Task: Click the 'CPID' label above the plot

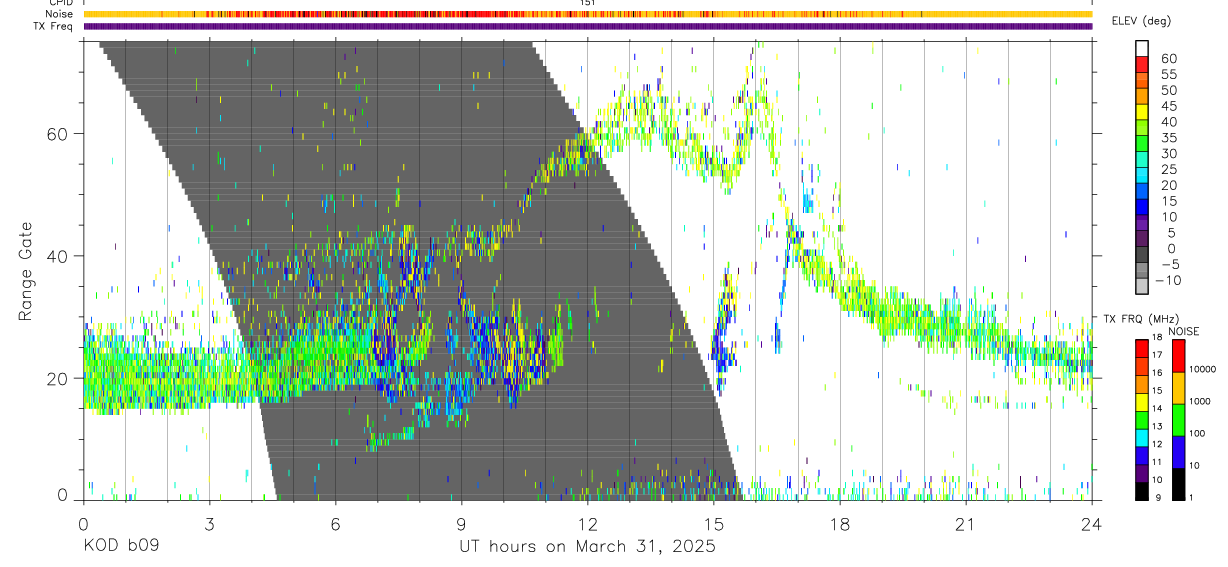Action: (x=59, y=3)
